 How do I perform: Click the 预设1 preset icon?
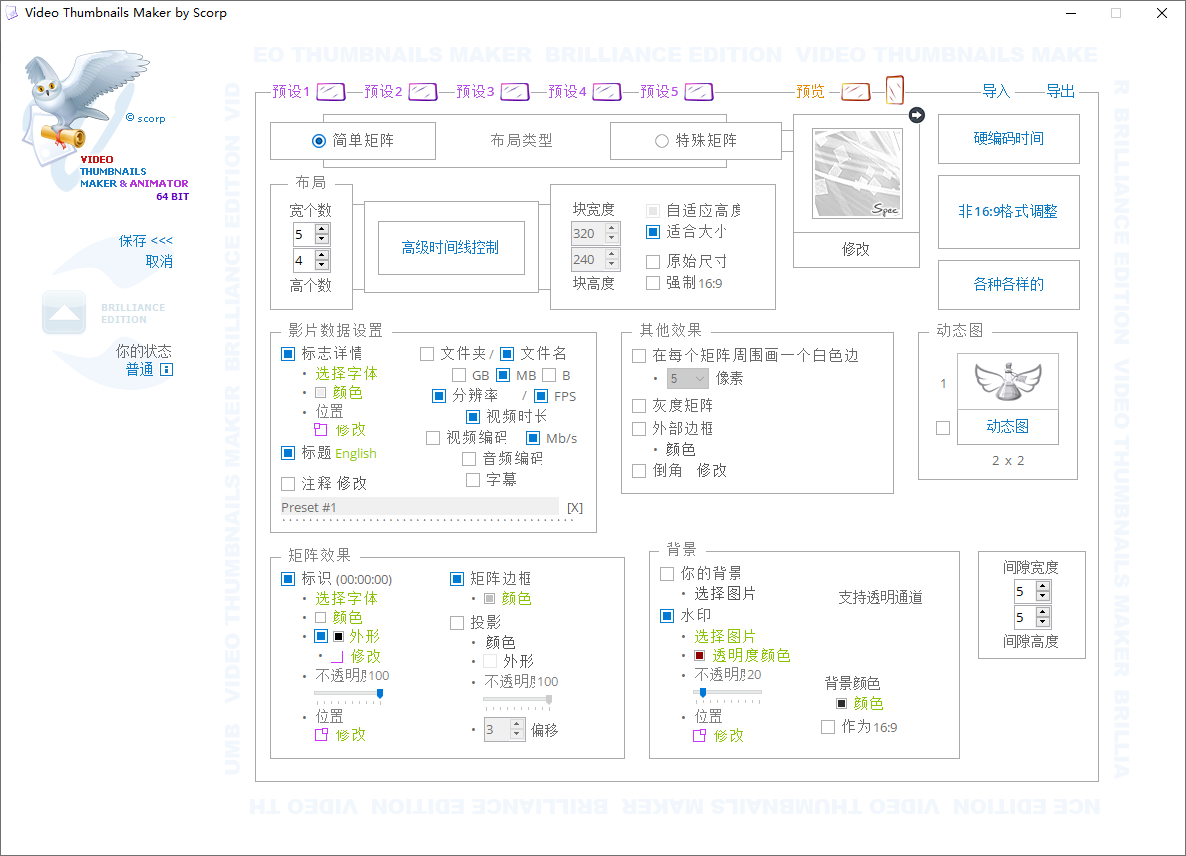328,91
